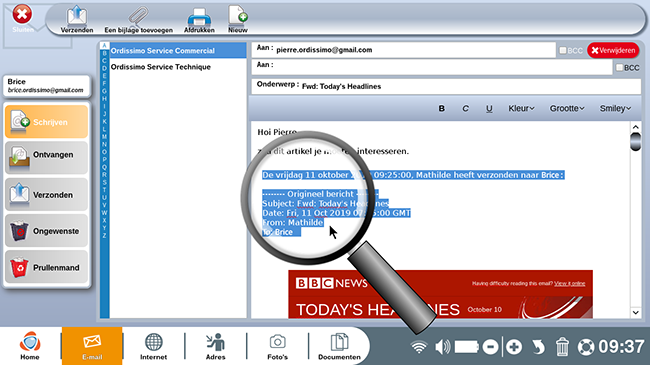Open the Smiley dropdown

pyautogui.click(x=615, y=108)
